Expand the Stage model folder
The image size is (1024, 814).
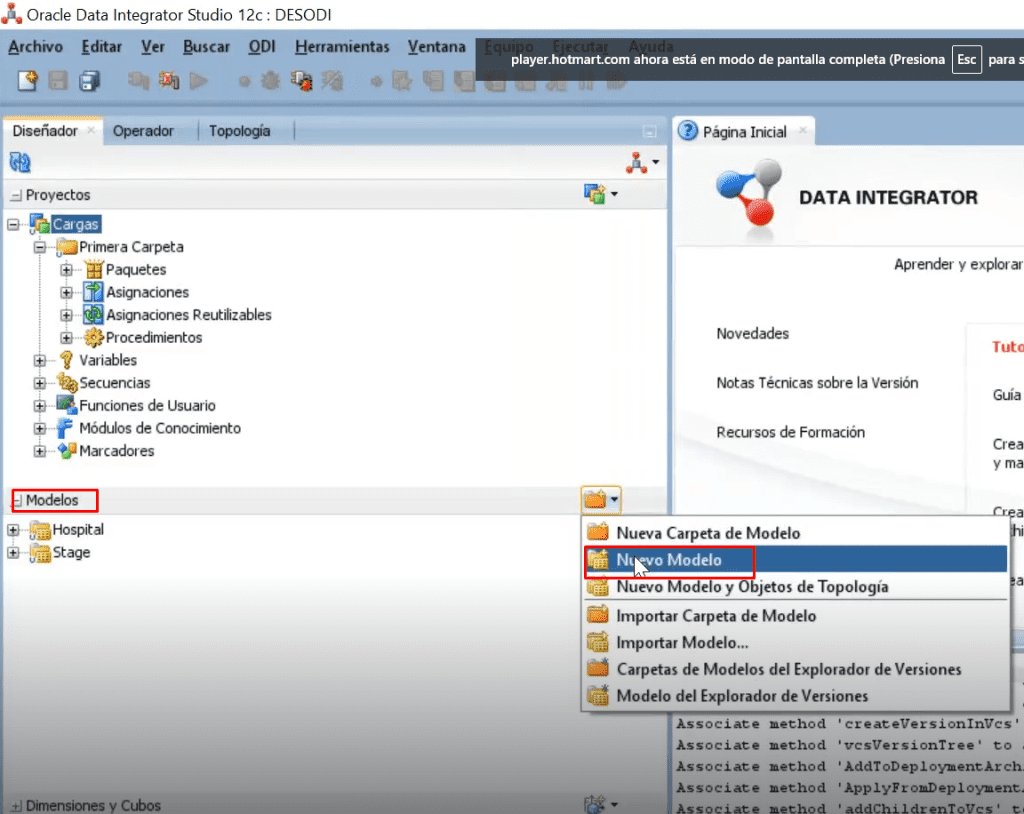coord(13,553)
